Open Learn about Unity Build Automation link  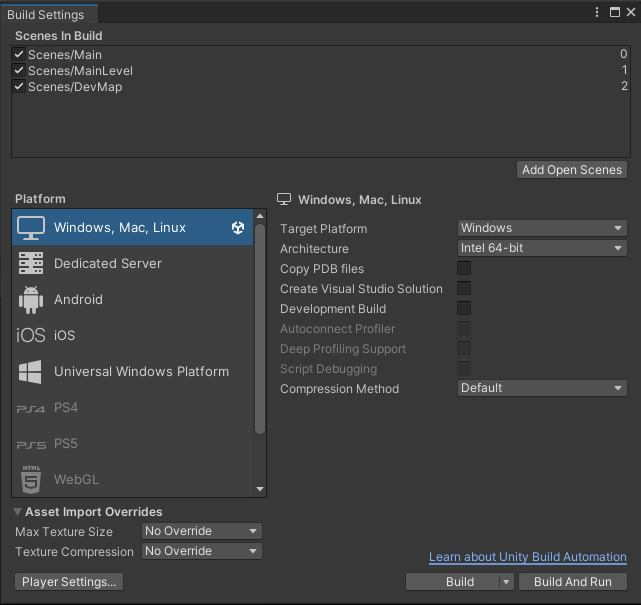click(528, 557)
